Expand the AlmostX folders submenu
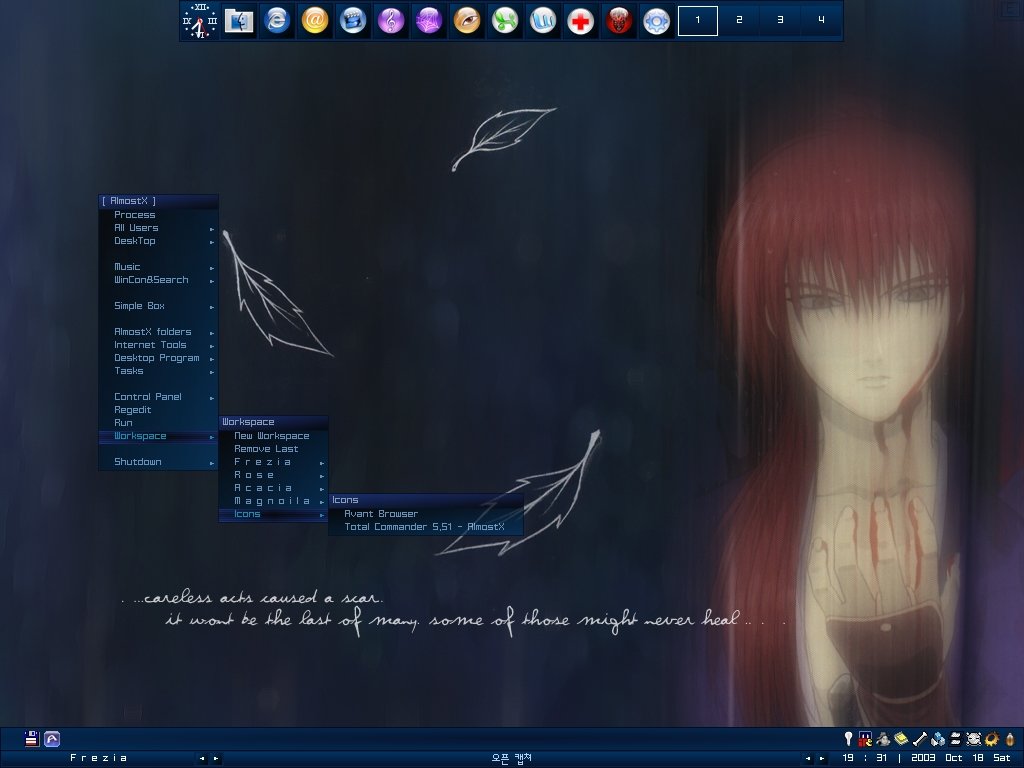 159,332
